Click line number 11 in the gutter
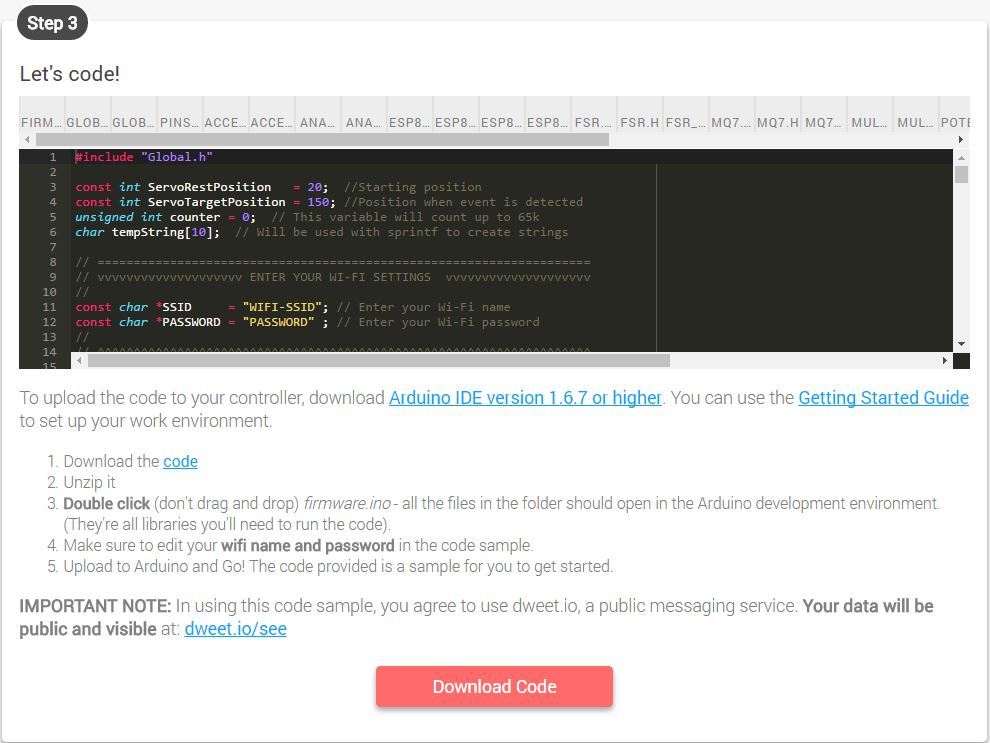990x743 pixels. pyautogui.click(x=49, y=307)
